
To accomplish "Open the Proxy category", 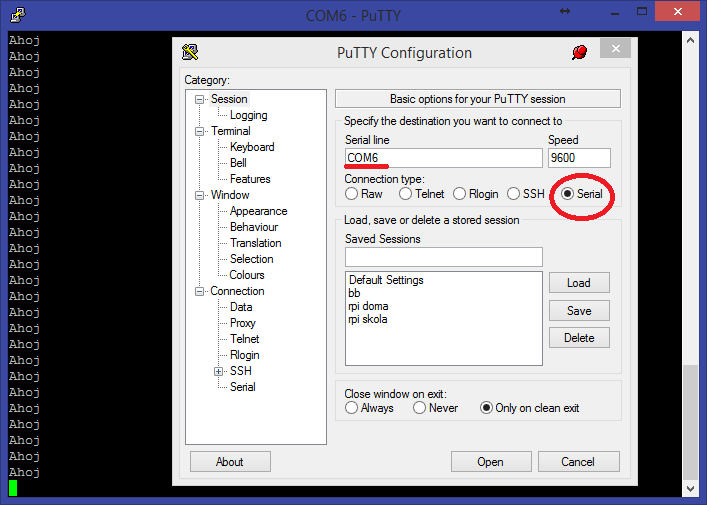I will pos(243,323).
